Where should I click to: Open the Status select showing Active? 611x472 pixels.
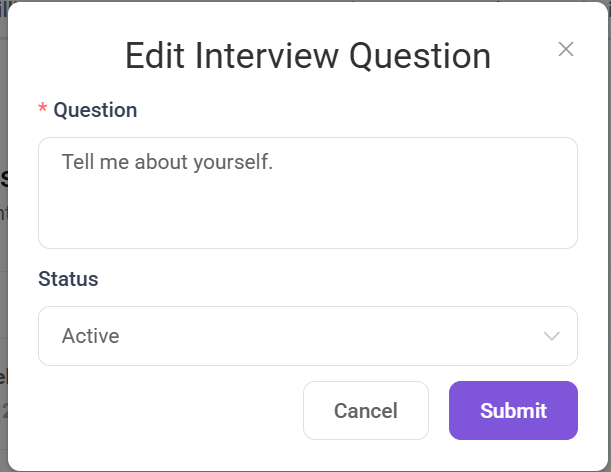[x=307, y=336]
